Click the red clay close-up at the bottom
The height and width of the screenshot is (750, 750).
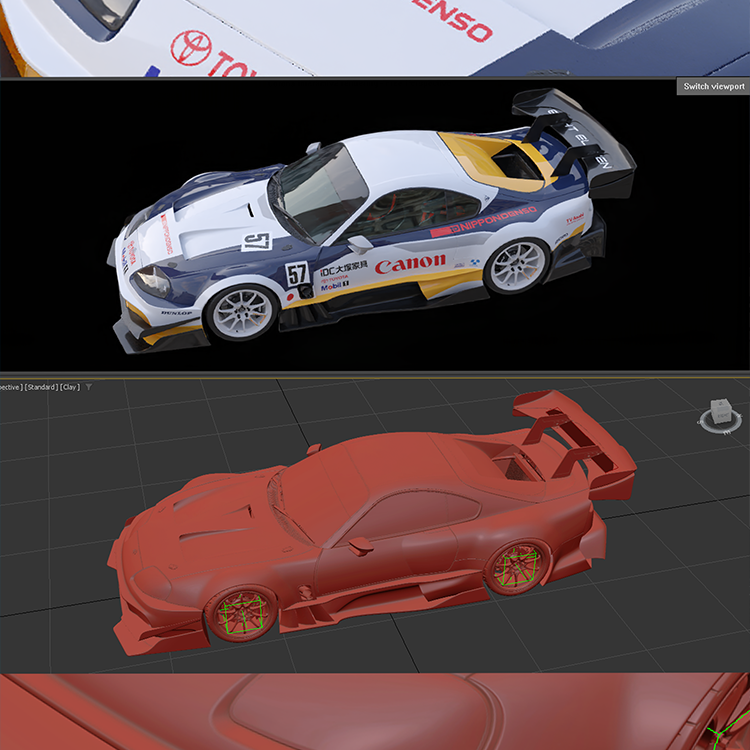pos(375,712)
